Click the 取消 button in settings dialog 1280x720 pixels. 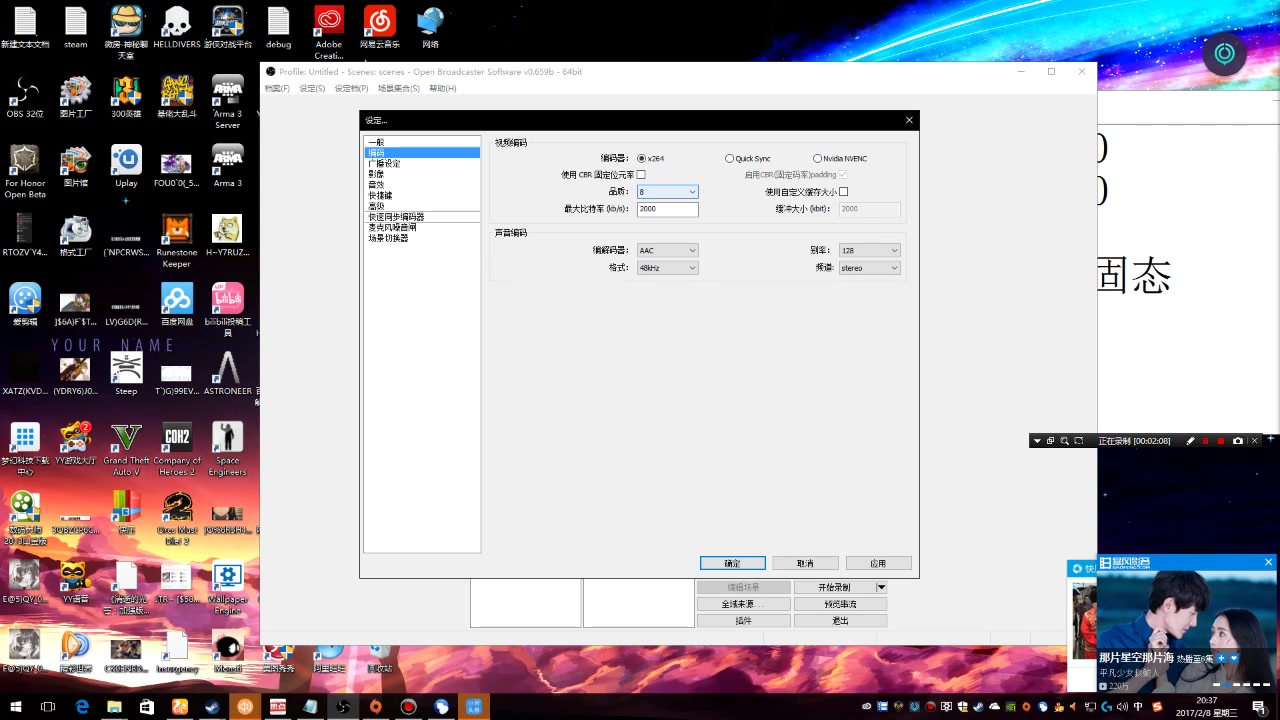pyautogui.click(x=805, y=563)
